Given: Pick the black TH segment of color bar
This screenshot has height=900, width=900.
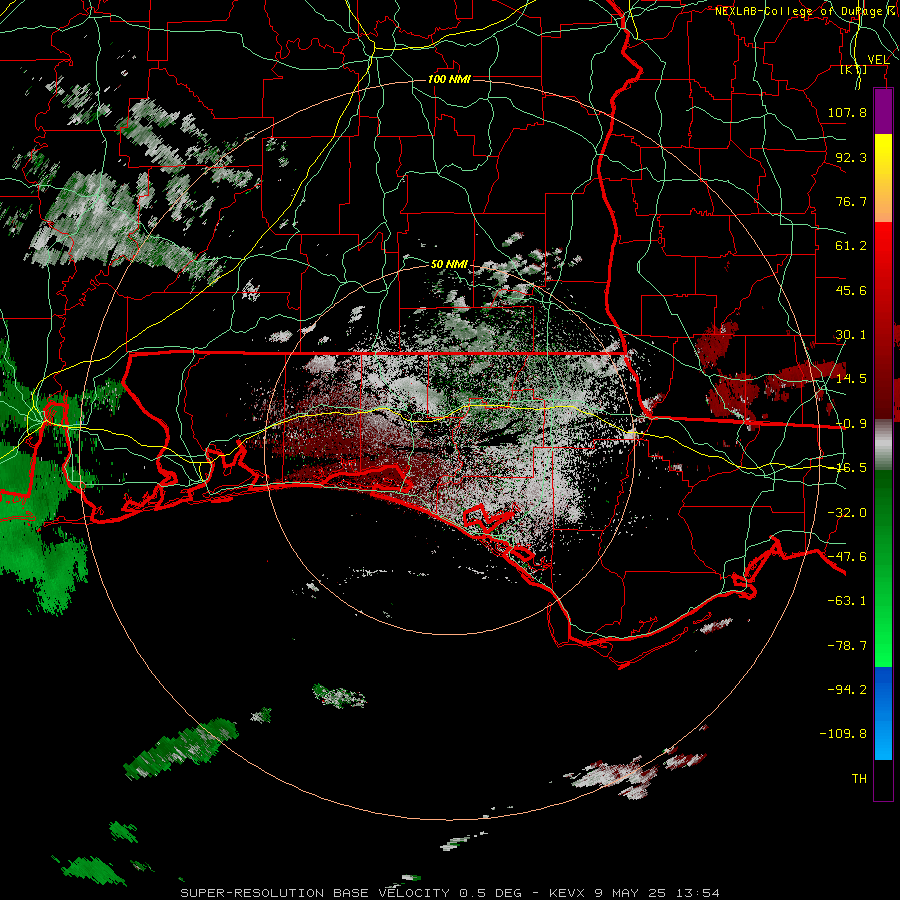Looking at the screenshot, I should [883, 780].
